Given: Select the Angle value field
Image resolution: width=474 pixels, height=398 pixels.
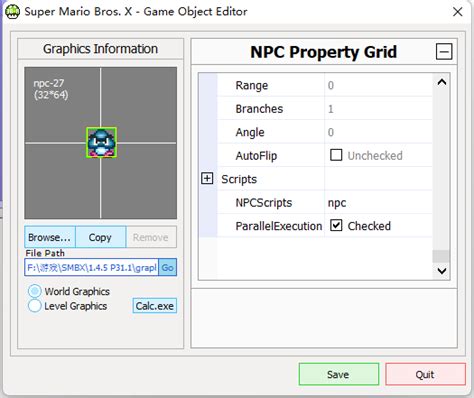Looking at the screenshot, I should (x=378, y=132).
